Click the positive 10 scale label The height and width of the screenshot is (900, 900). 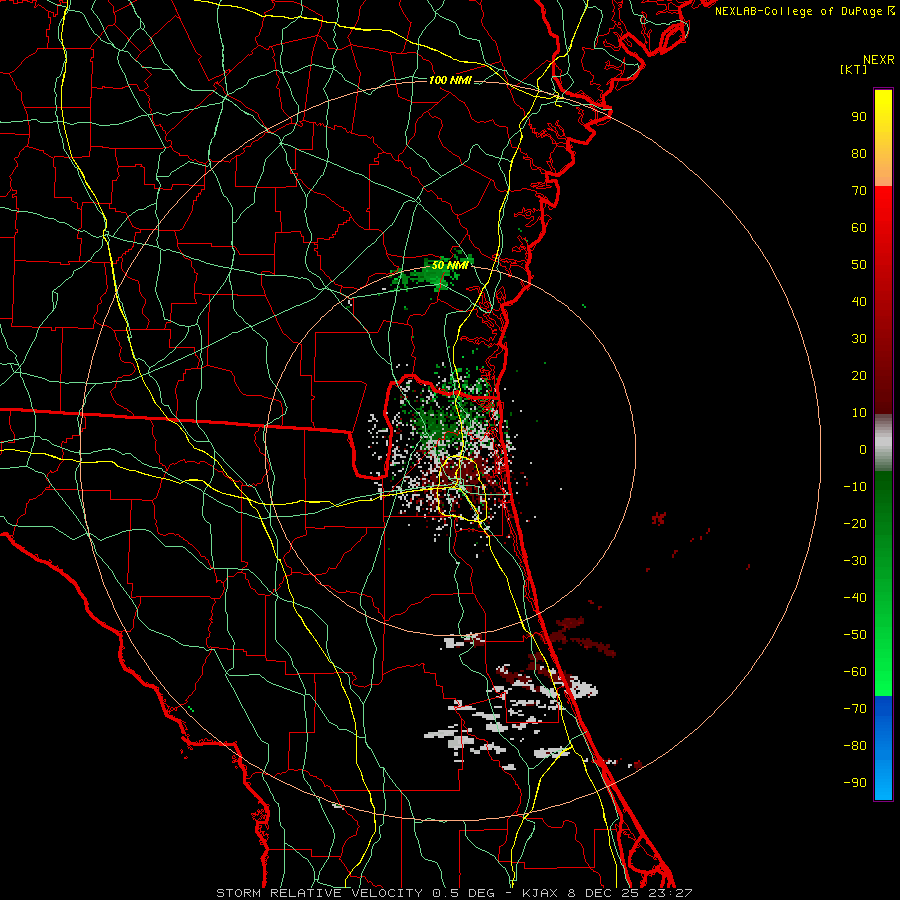tap(859, 413)
